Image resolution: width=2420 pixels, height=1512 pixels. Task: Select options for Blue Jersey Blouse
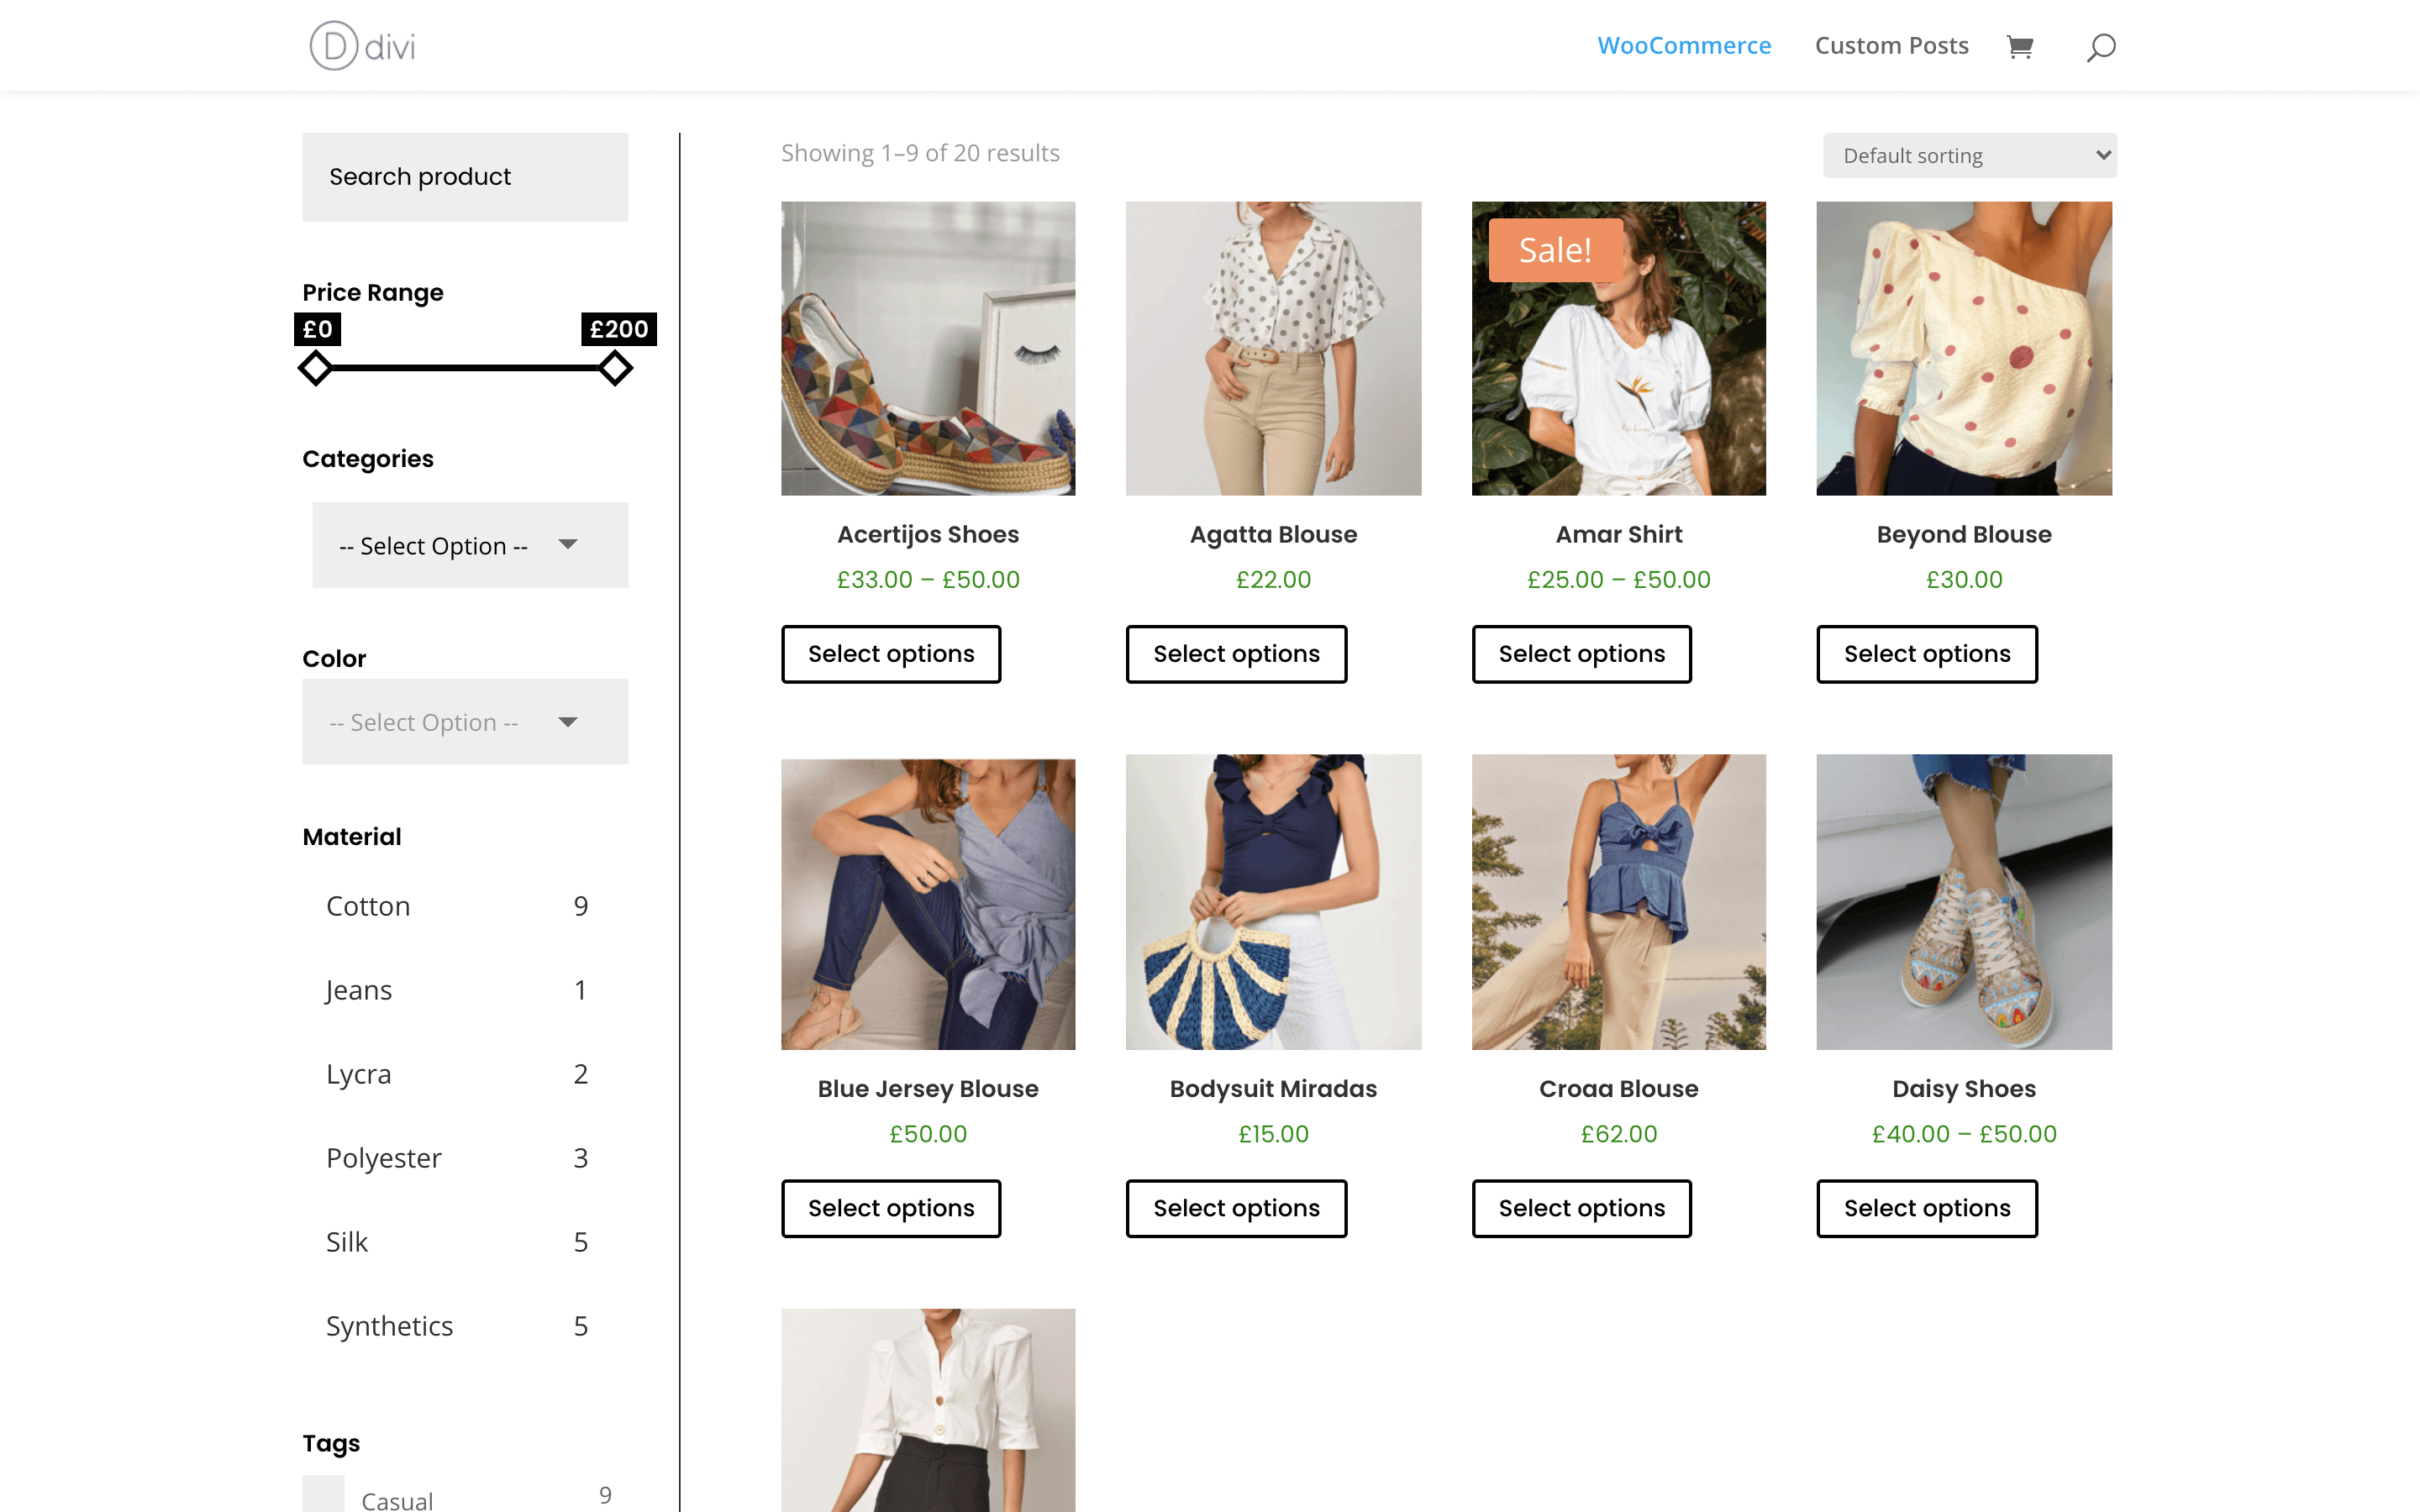tap(891, 1208)
